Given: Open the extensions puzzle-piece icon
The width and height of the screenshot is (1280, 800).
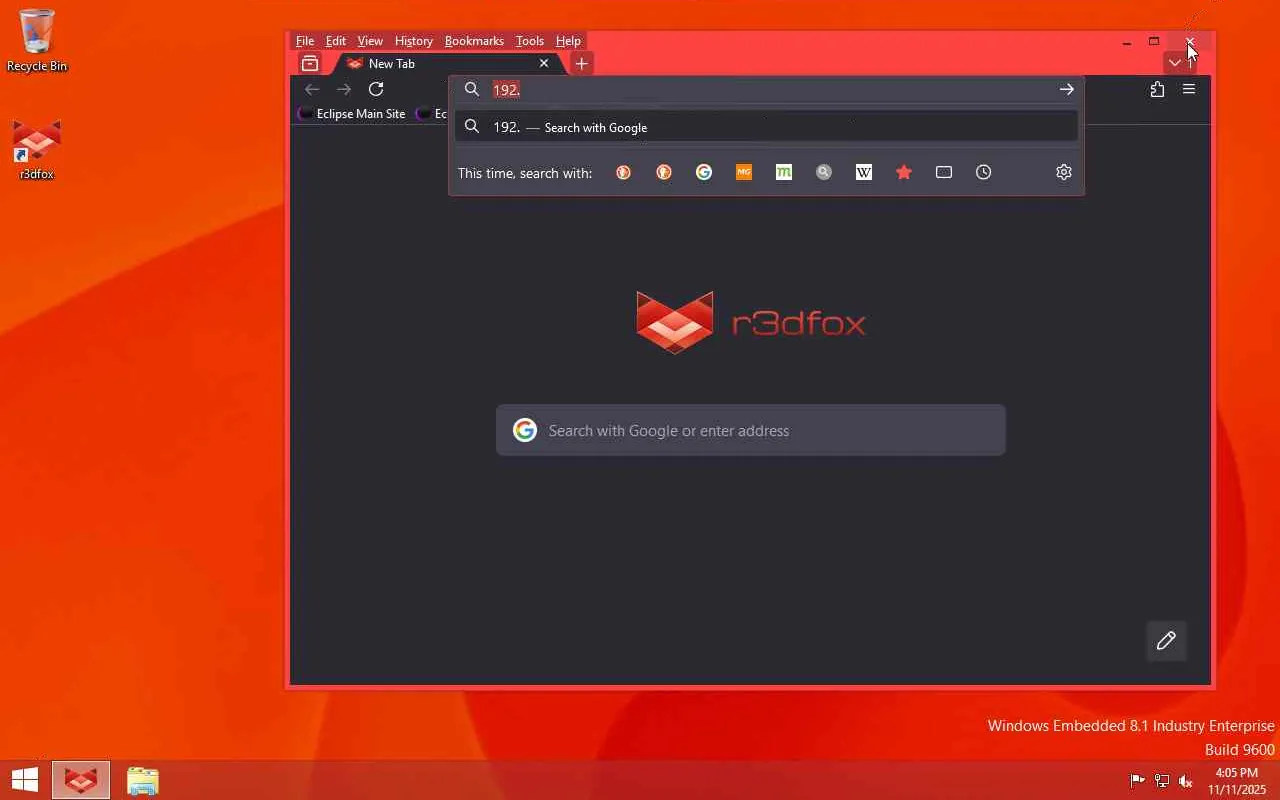Looking at the screenshot, I should pos(1157,89).
